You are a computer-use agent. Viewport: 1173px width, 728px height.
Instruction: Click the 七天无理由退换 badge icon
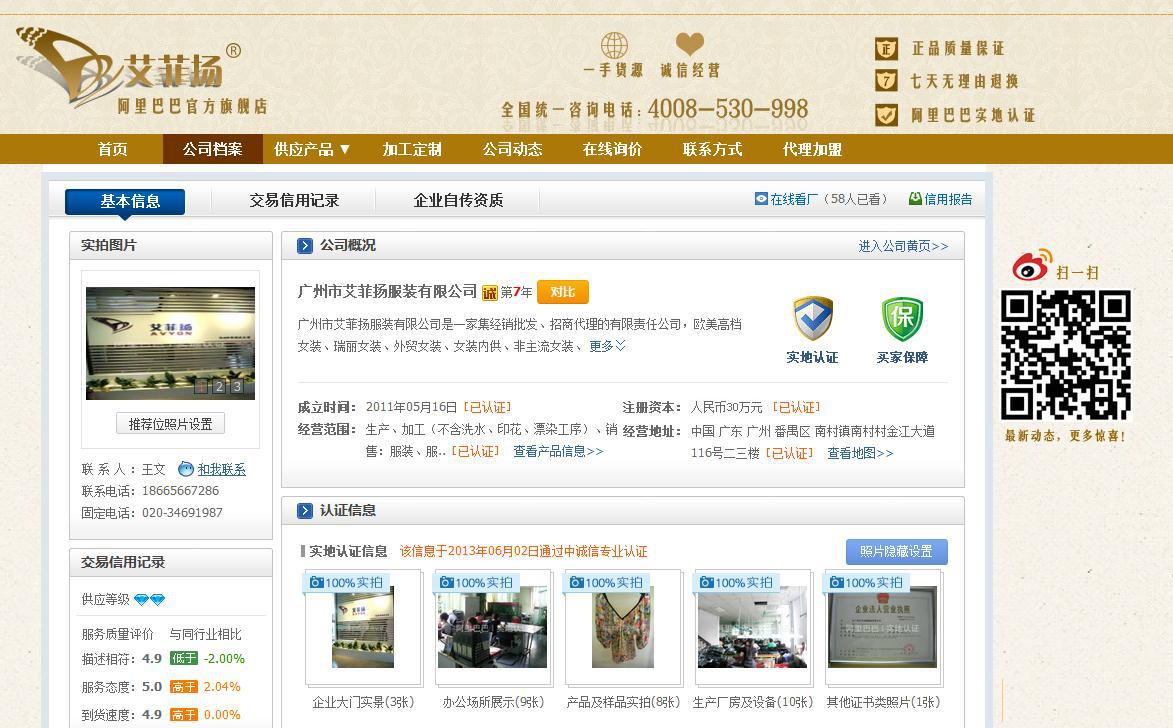(886, 80)
